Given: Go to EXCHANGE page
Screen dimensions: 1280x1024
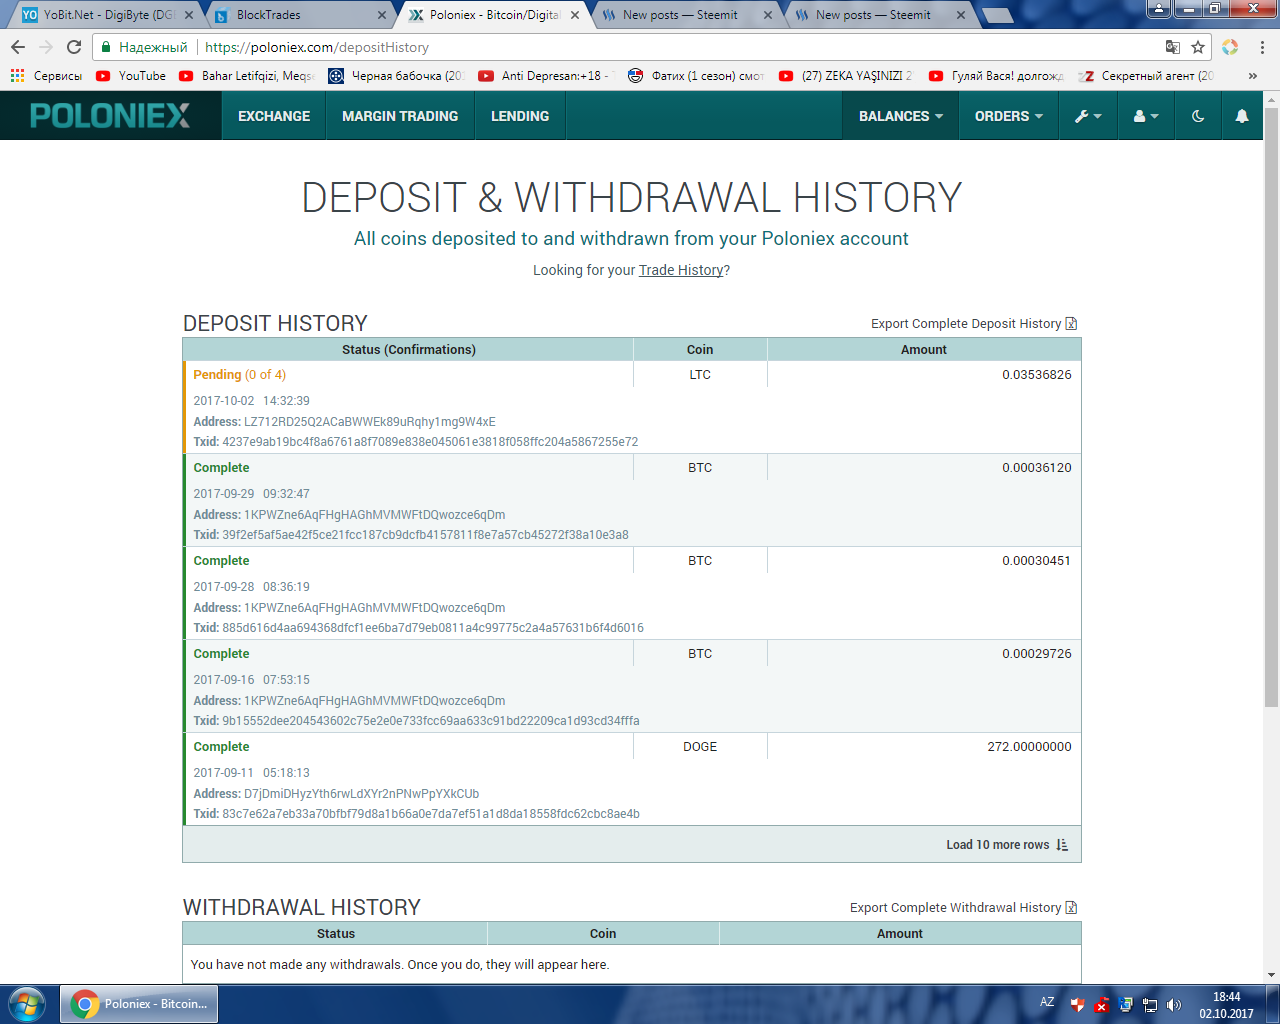Looking at the screenshot, I should [274, 116].
